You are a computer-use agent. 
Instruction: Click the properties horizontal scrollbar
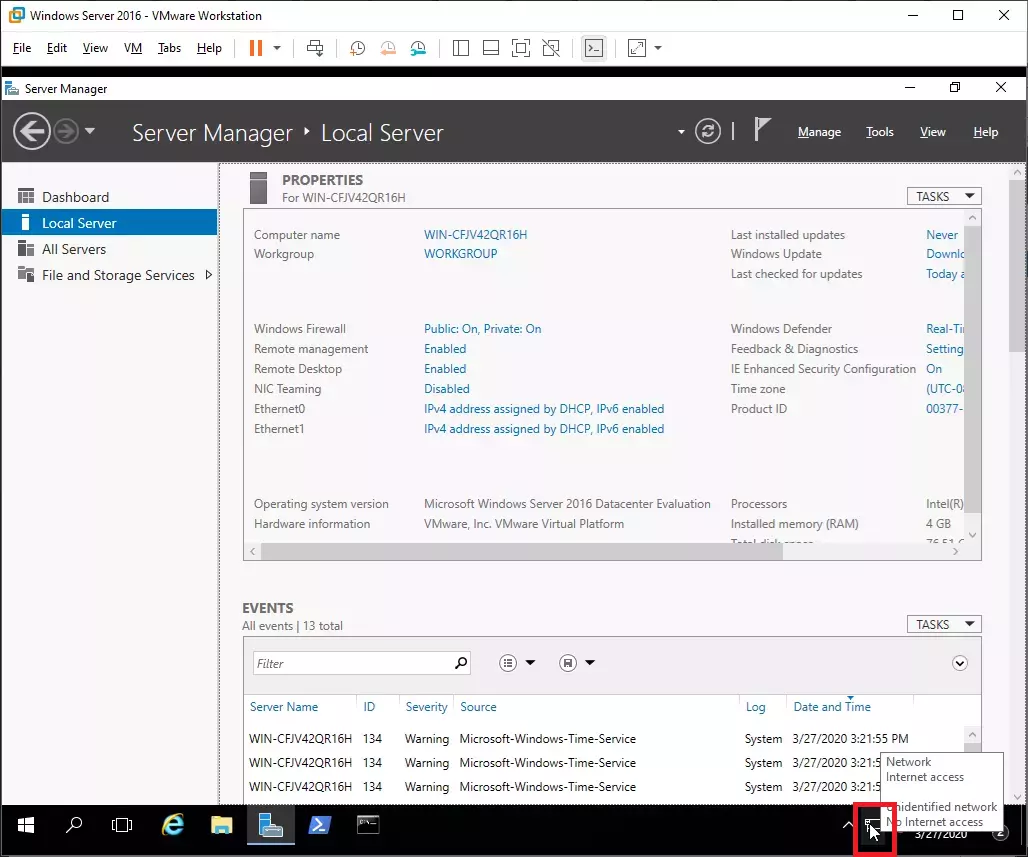[x=522, y=551]
